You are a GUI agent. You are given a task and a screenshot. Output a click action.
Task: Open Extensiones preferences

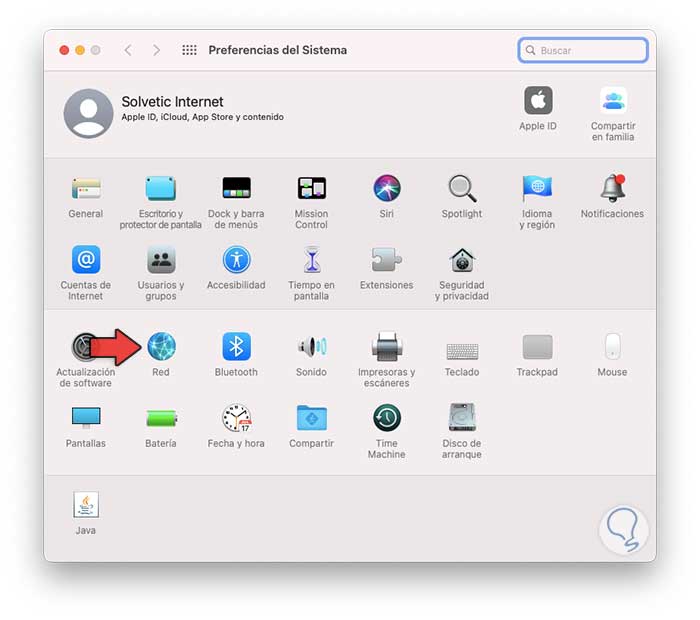[x=387, y=259]
